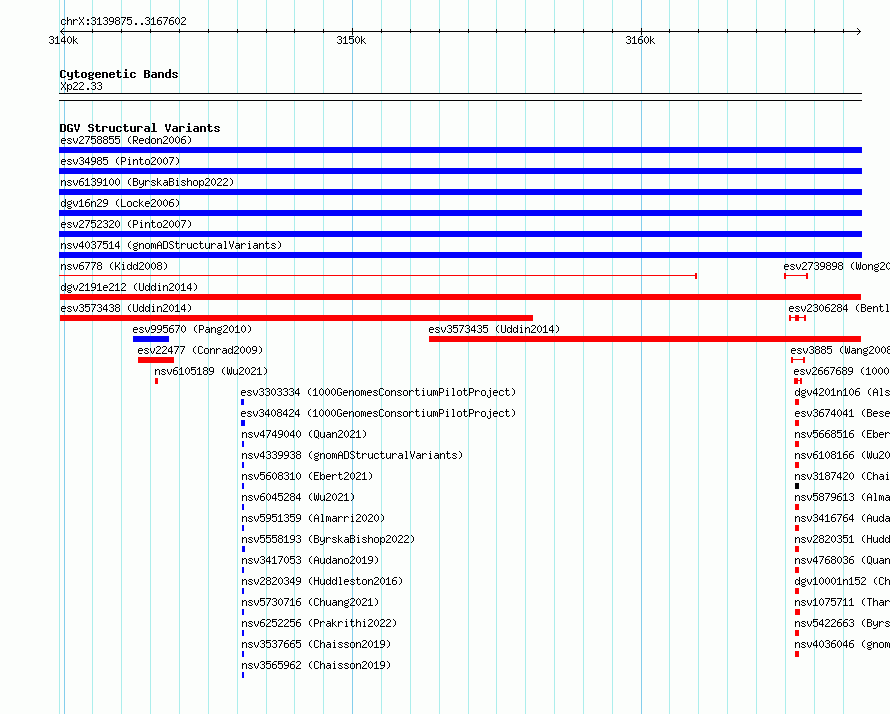Open nsv3537665 (Chaisson2019) label
Image resolution: width=890 pixels, height=714 pixels.
tap(316, 644)
